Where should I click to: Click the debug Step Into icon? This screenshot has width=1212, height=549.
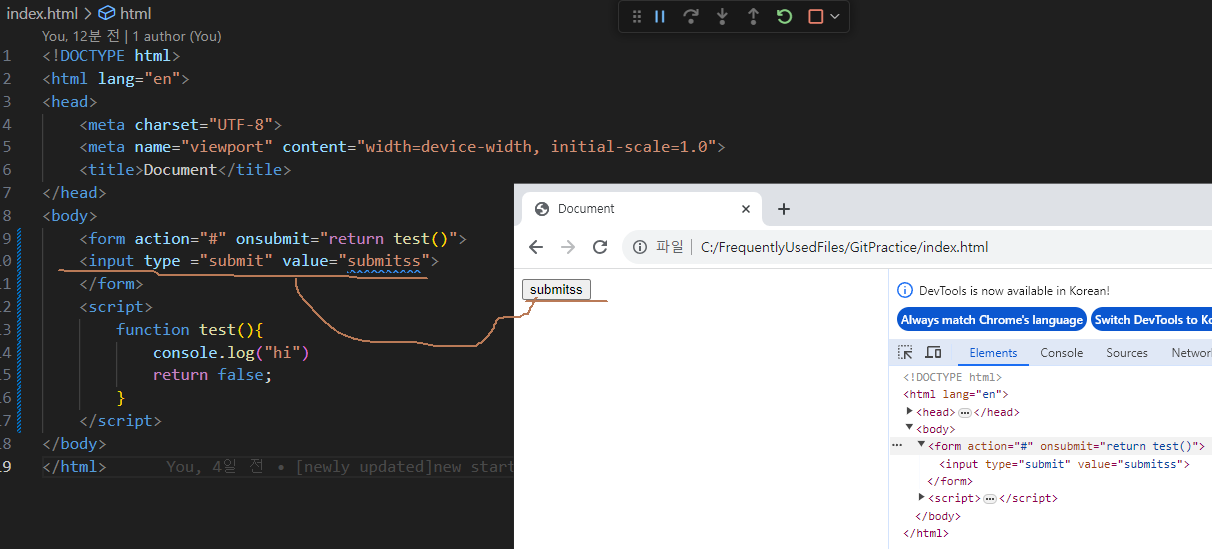pyautogui.click(x=722, y=16)
